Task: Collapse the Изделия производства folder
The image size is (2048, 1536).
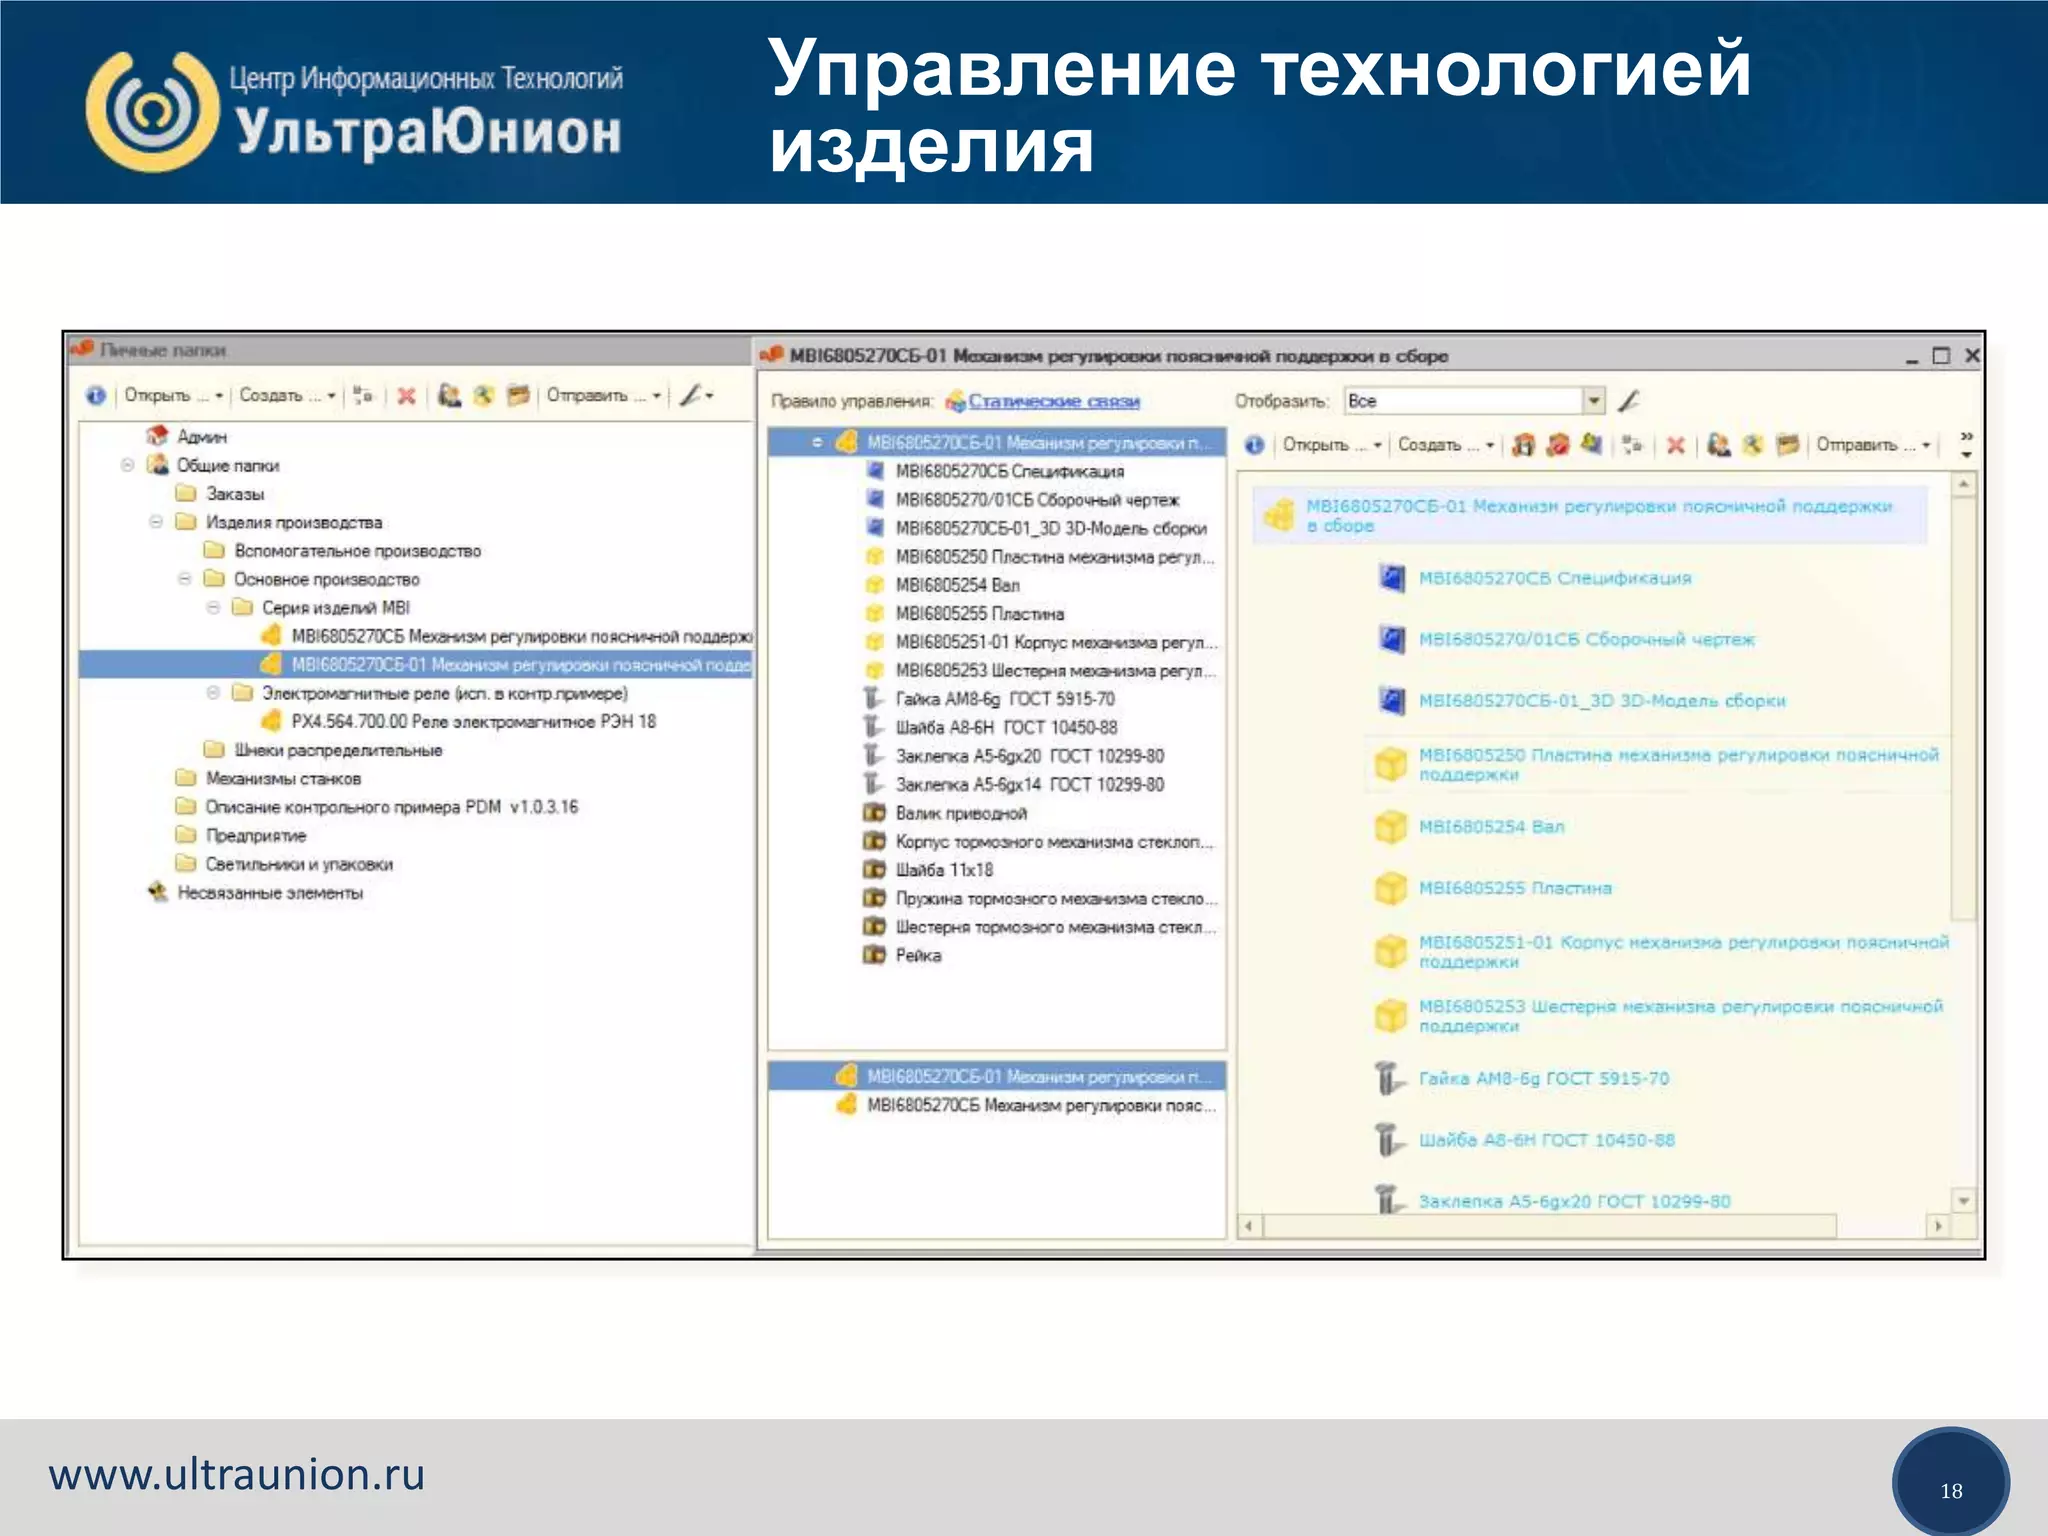Action: tap(156, 522)
